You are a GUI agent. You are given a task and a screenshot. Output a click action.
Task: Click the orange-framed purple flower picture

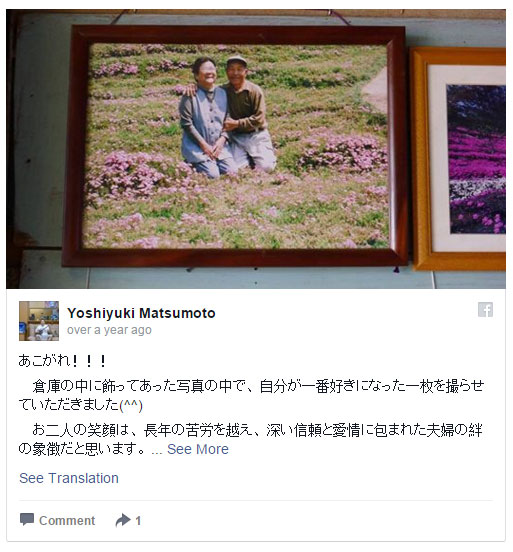(x=458, y=158)
